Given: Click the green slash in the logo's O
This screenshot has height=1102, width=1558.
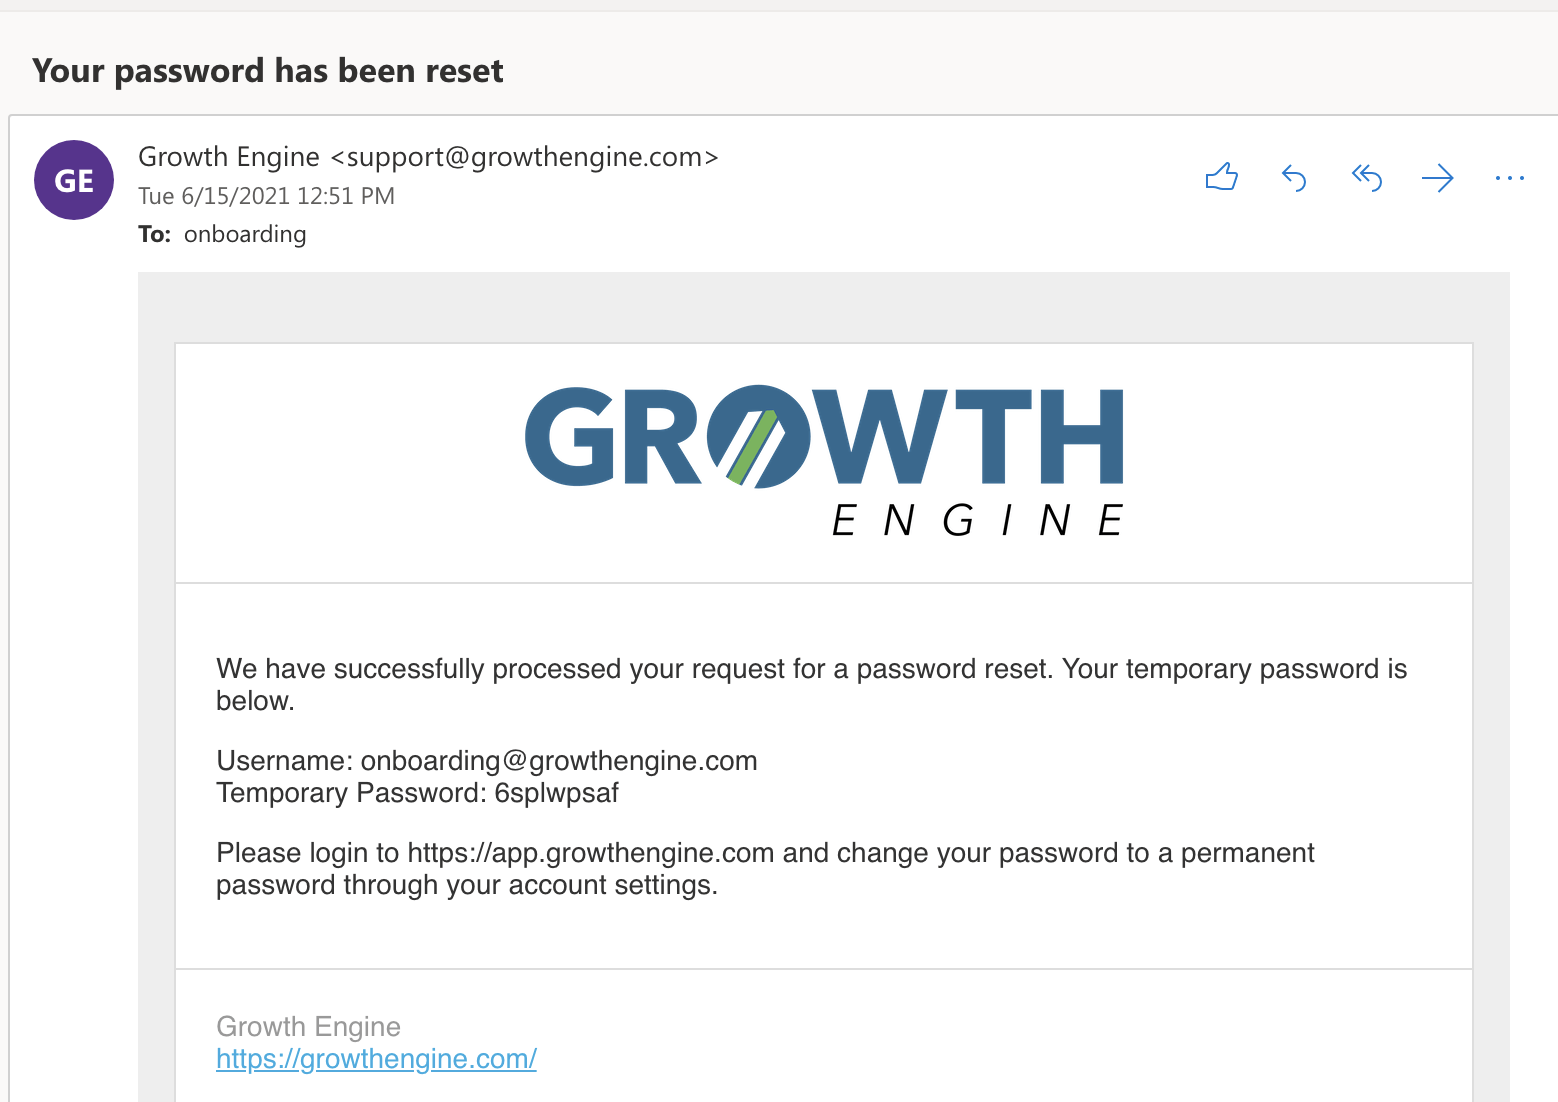Looking at the screenshot, I should click(x=752, y=447).
